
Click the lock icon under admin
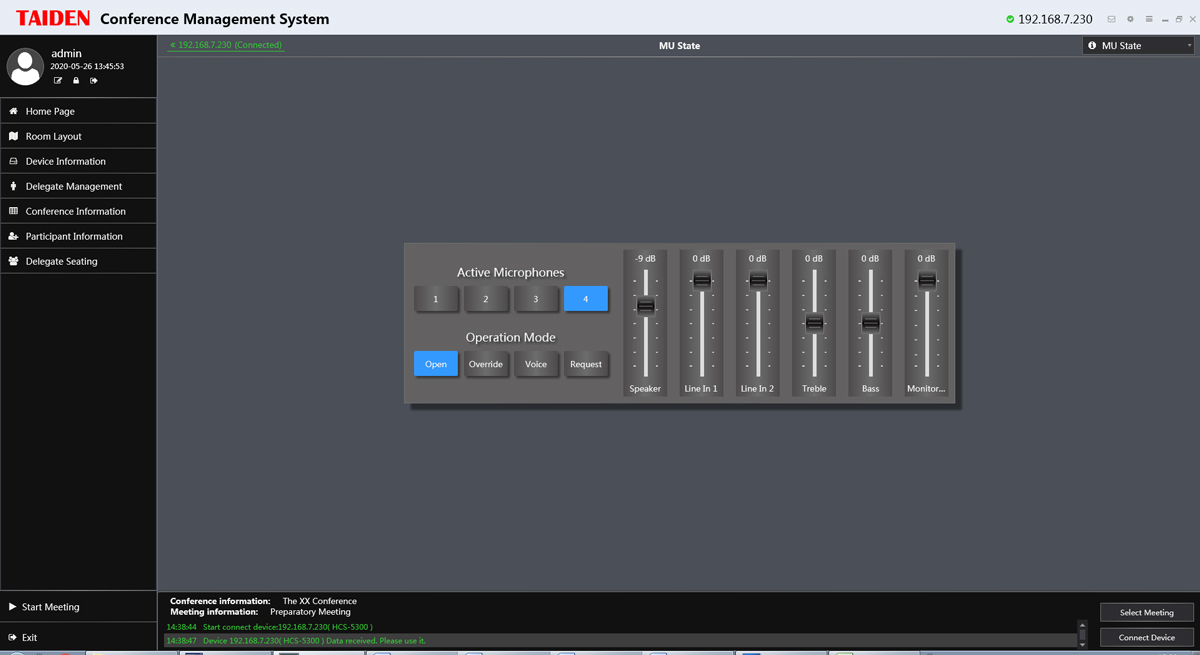coord(76,81)
